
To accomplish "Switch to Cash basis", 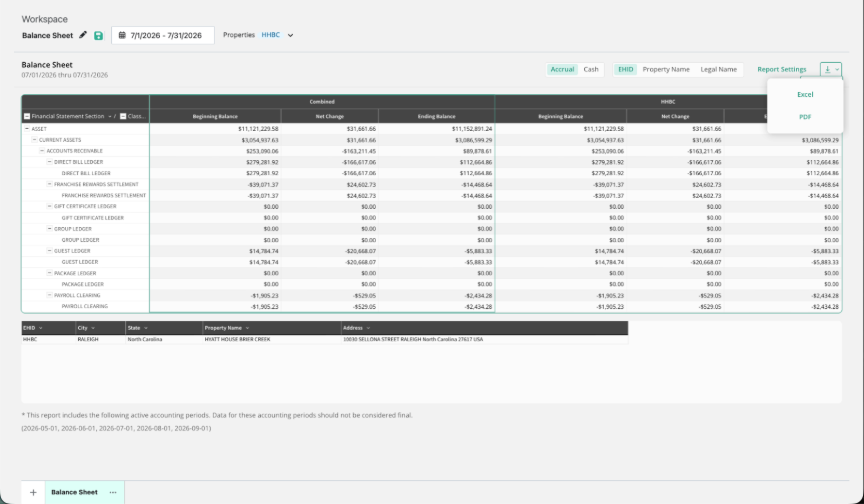I will click(591, 69).
